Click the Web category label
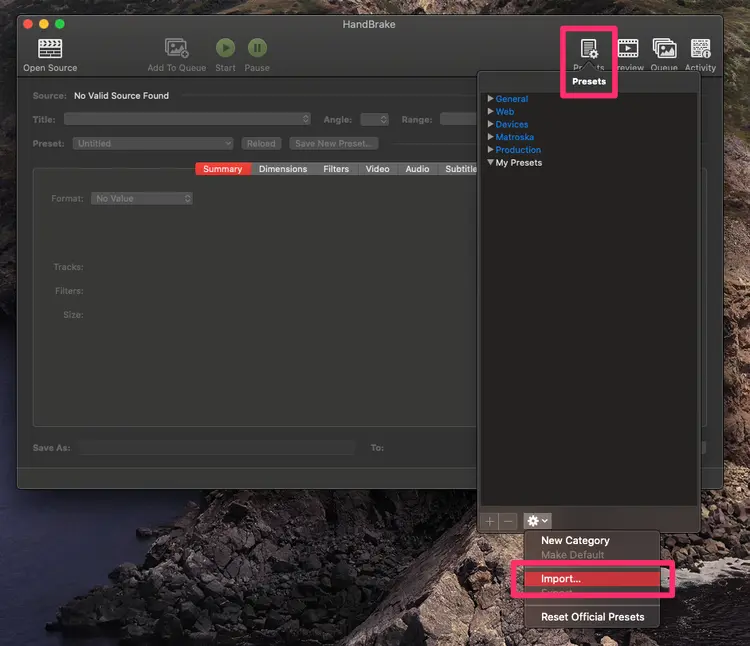This screenshot has height=646, width=750. 505,111
